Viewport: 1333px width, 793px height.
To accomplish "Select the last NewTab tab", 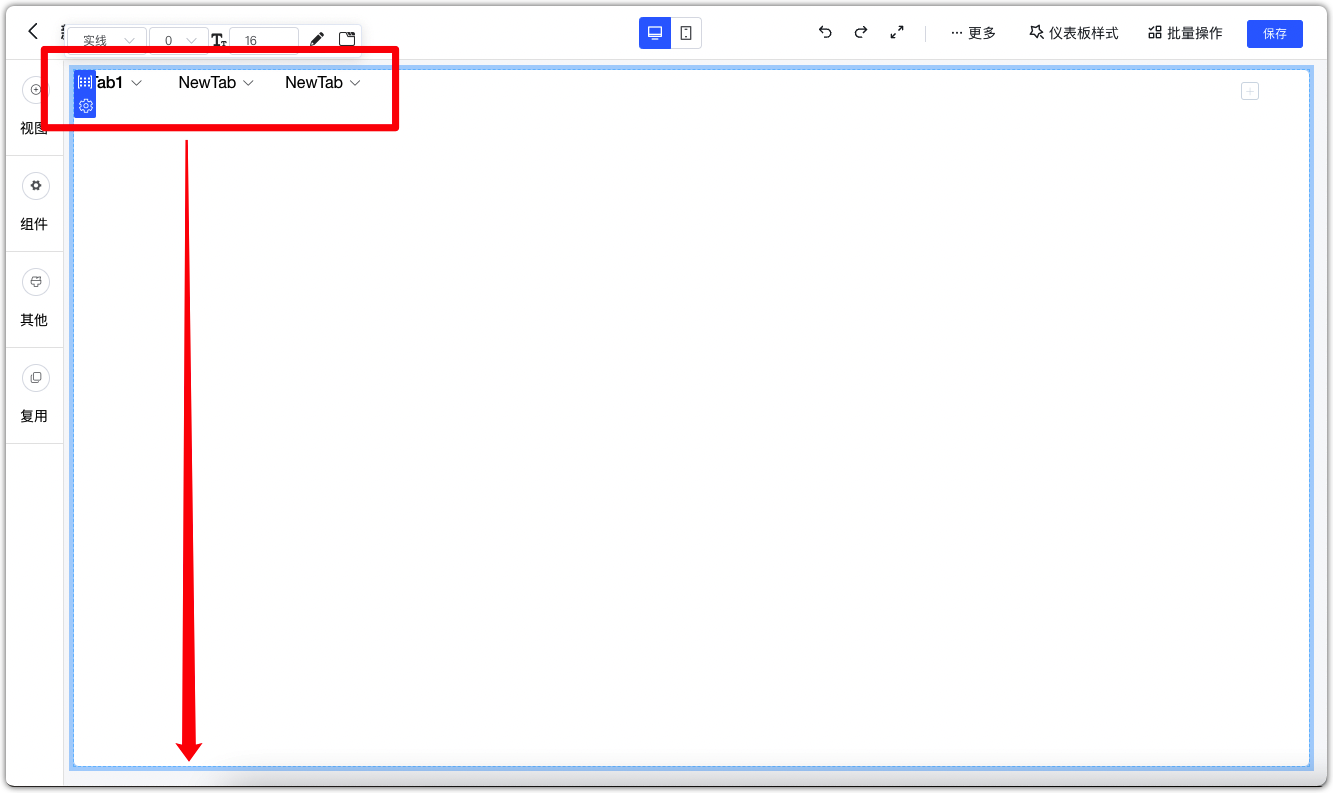I will [314, 83].
